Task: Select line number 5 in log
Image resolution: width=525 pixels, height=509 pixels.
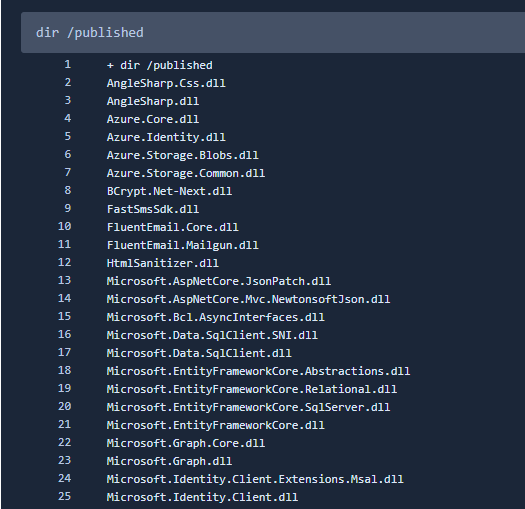Action: point(68,136)
